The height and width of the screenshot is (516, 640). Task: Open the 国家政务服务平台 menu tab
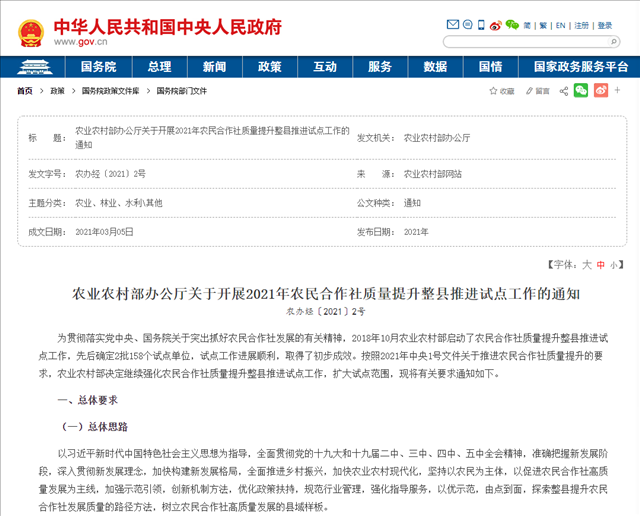pyautogui.click(x=581, y=67)
